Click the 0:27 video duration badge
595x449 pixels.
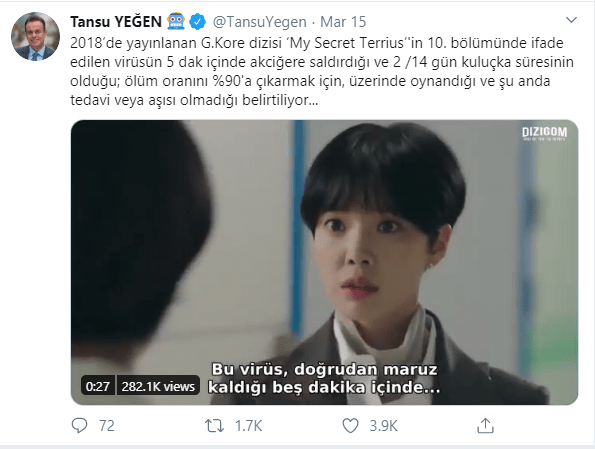click(x=98, y=386)
